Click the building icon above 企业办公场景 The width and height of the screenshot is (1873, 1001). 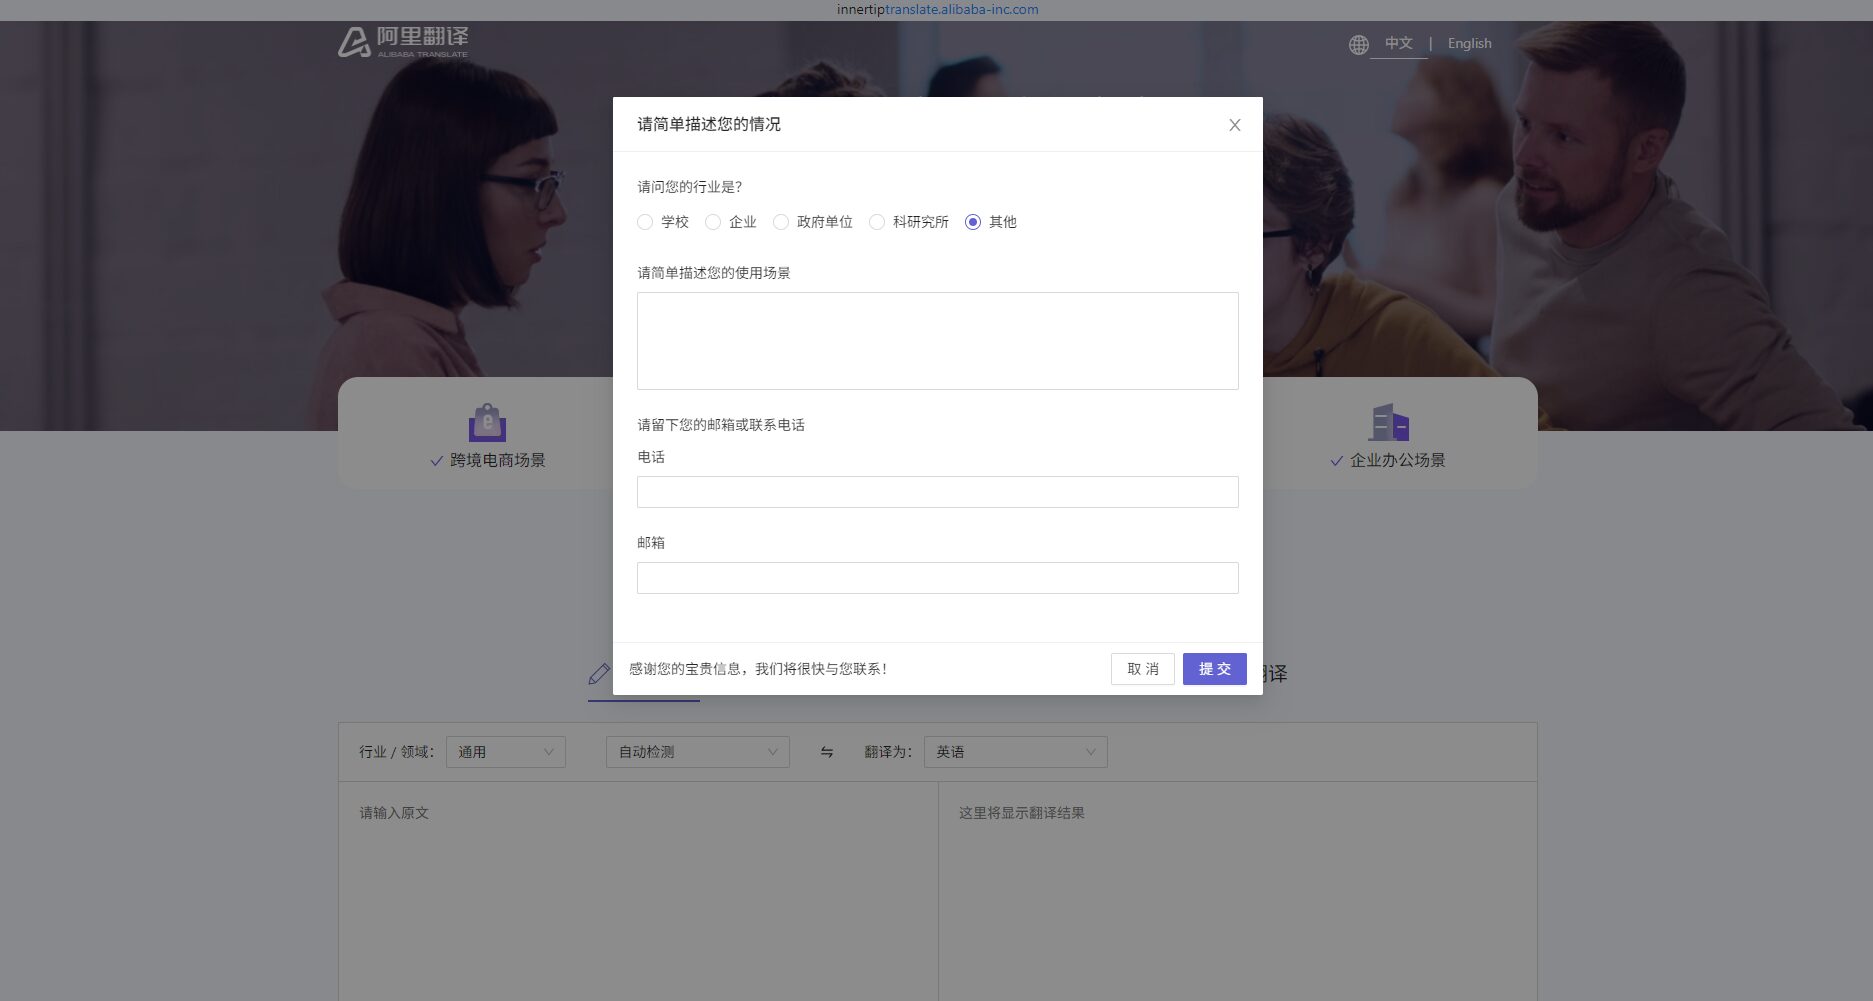[x=1390, y=422]
